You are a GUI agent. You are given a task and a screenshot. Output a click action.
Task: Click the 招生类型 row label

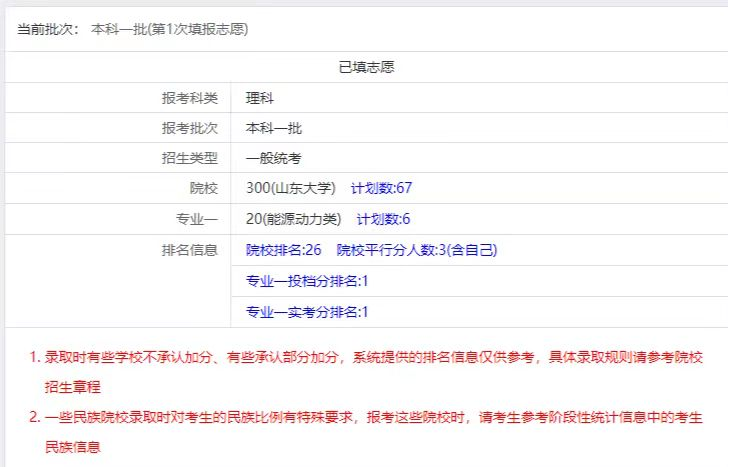pyautogui.click(x=189, y=158)
